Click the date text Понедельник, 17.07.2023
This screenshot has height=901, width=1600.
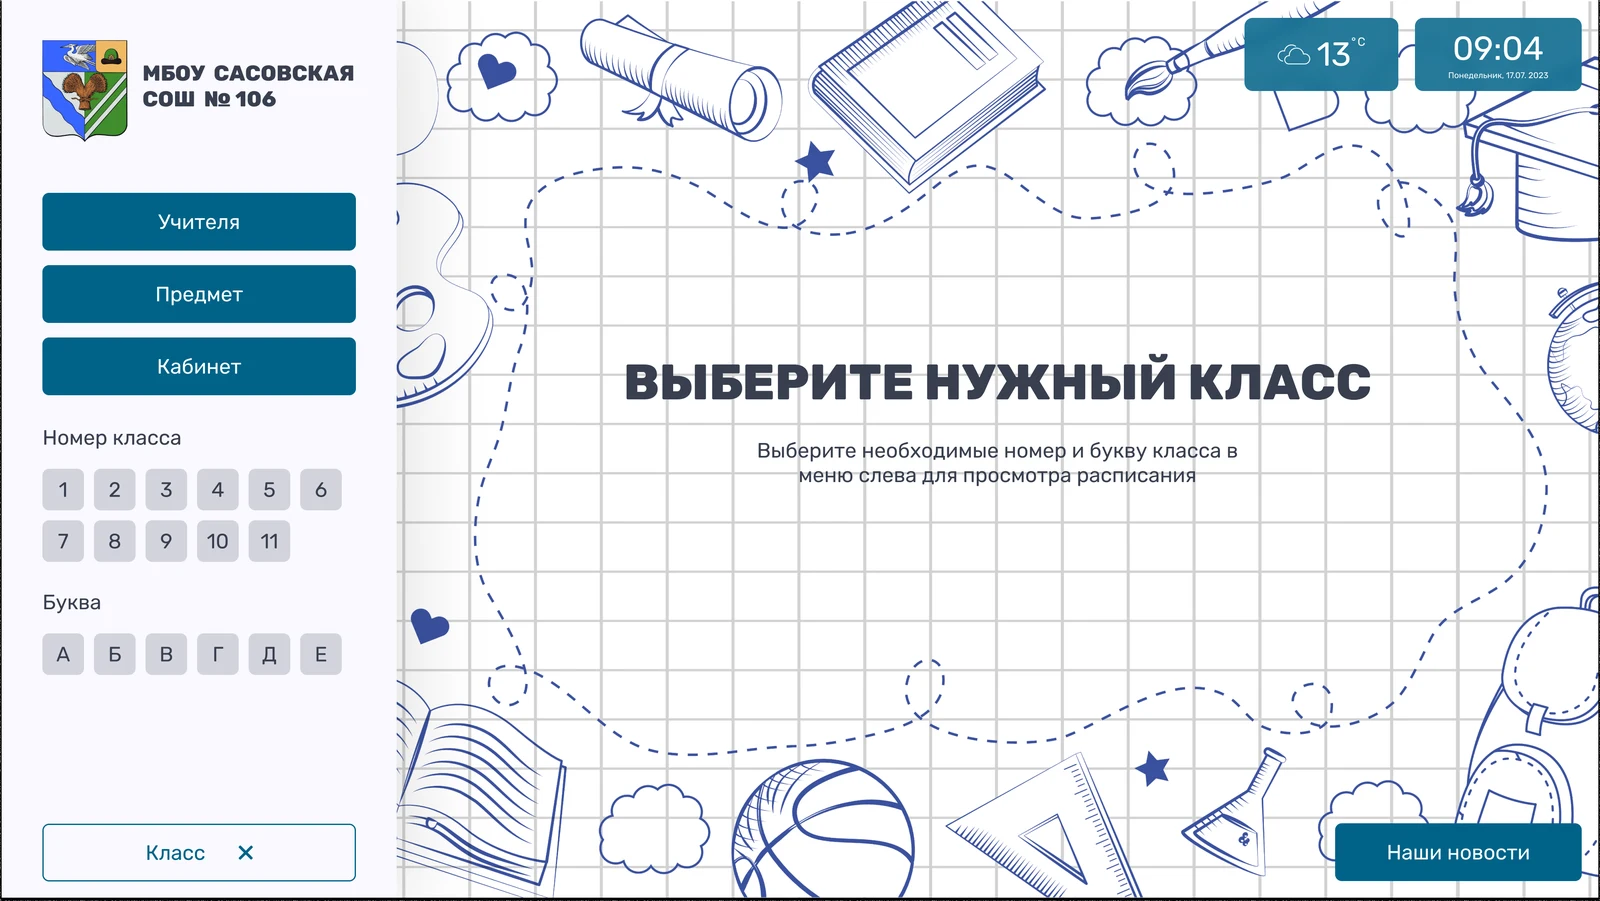1498,75
